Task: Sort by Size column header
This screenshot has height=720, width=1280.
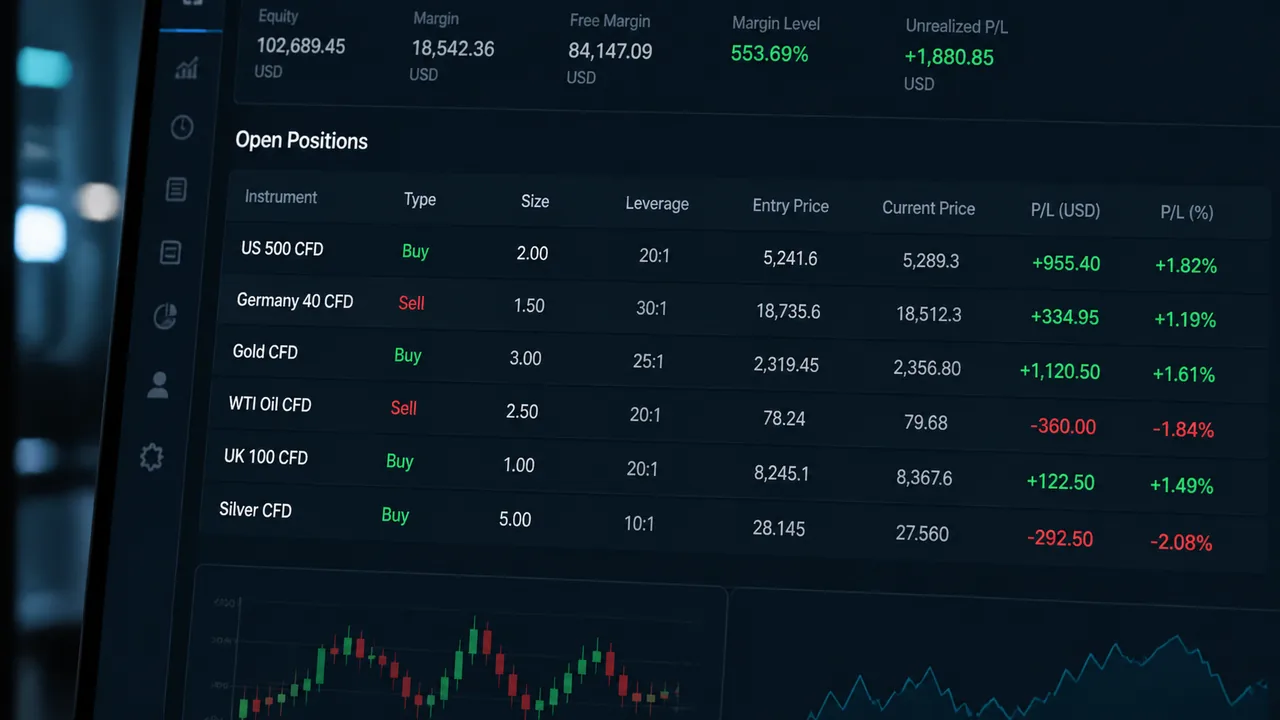Action: [535, 201]
